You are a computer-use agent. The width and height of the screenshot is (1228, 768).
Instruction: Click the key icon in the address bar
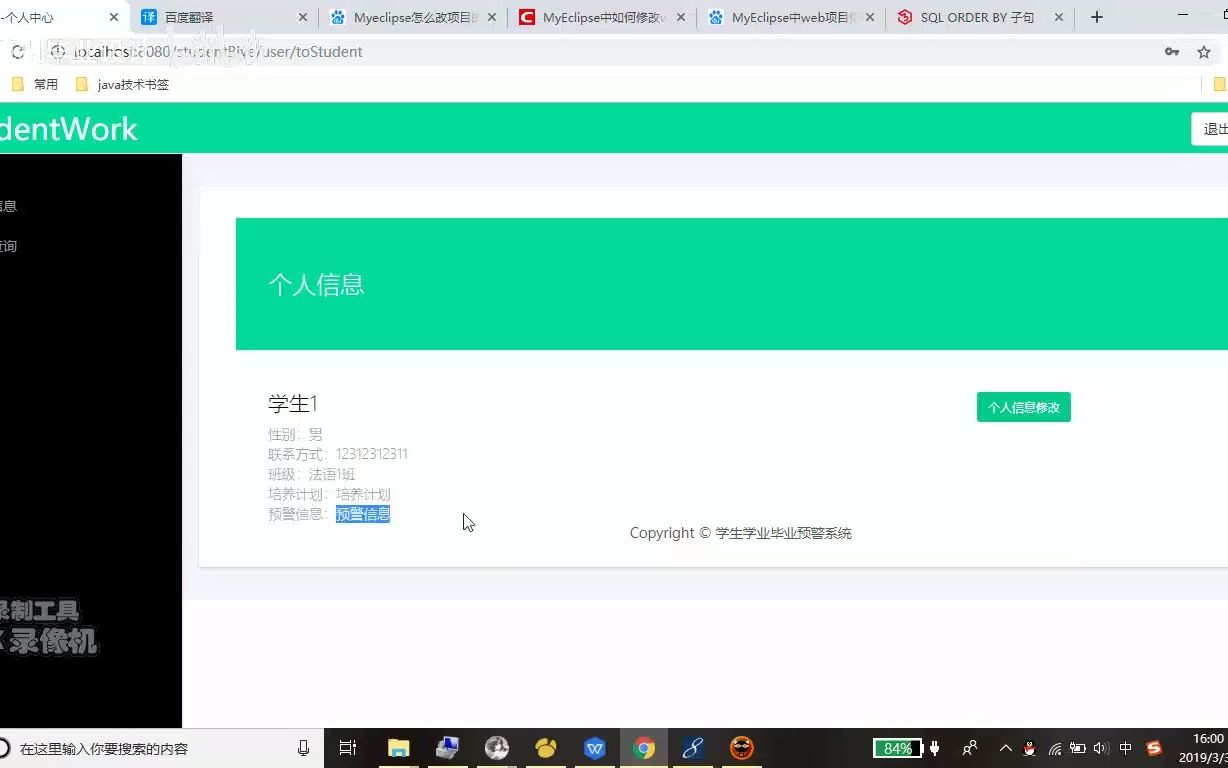1172,50
